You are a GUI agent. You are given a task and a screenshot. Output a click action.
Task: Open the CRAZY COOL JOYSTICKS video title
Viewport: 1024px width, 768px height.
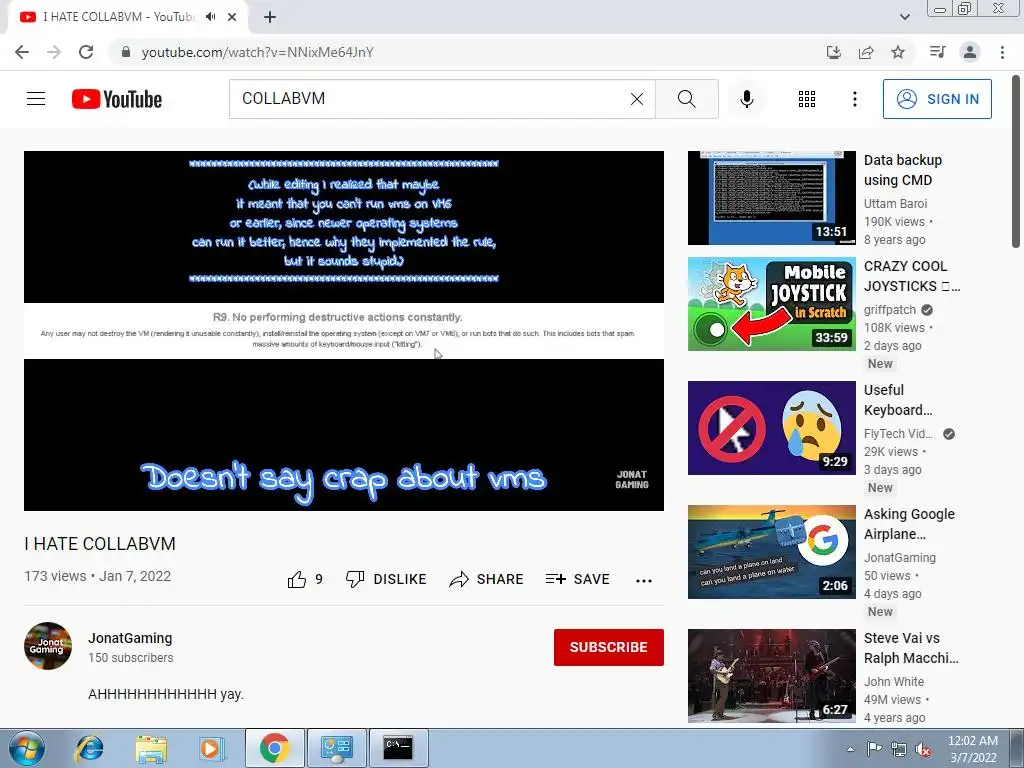pos(912,276)
